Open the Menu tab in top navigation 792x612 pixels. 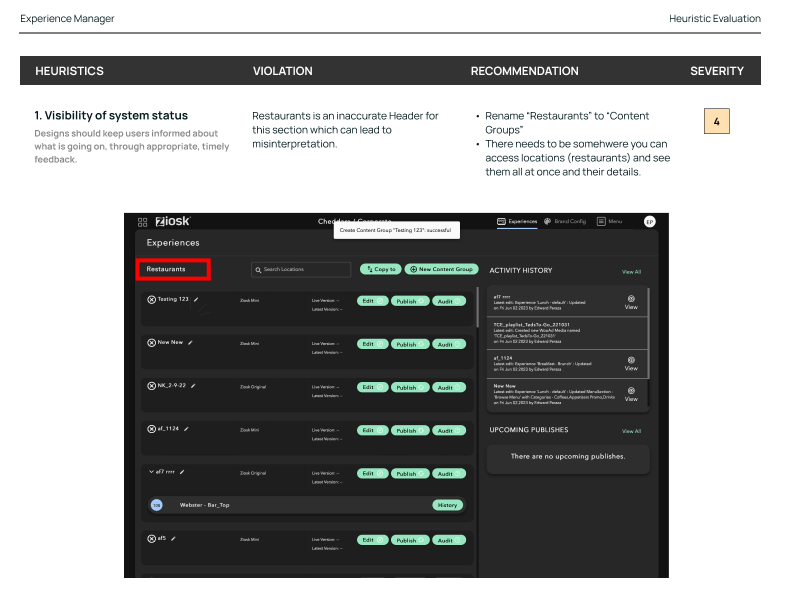coord(609,221)
